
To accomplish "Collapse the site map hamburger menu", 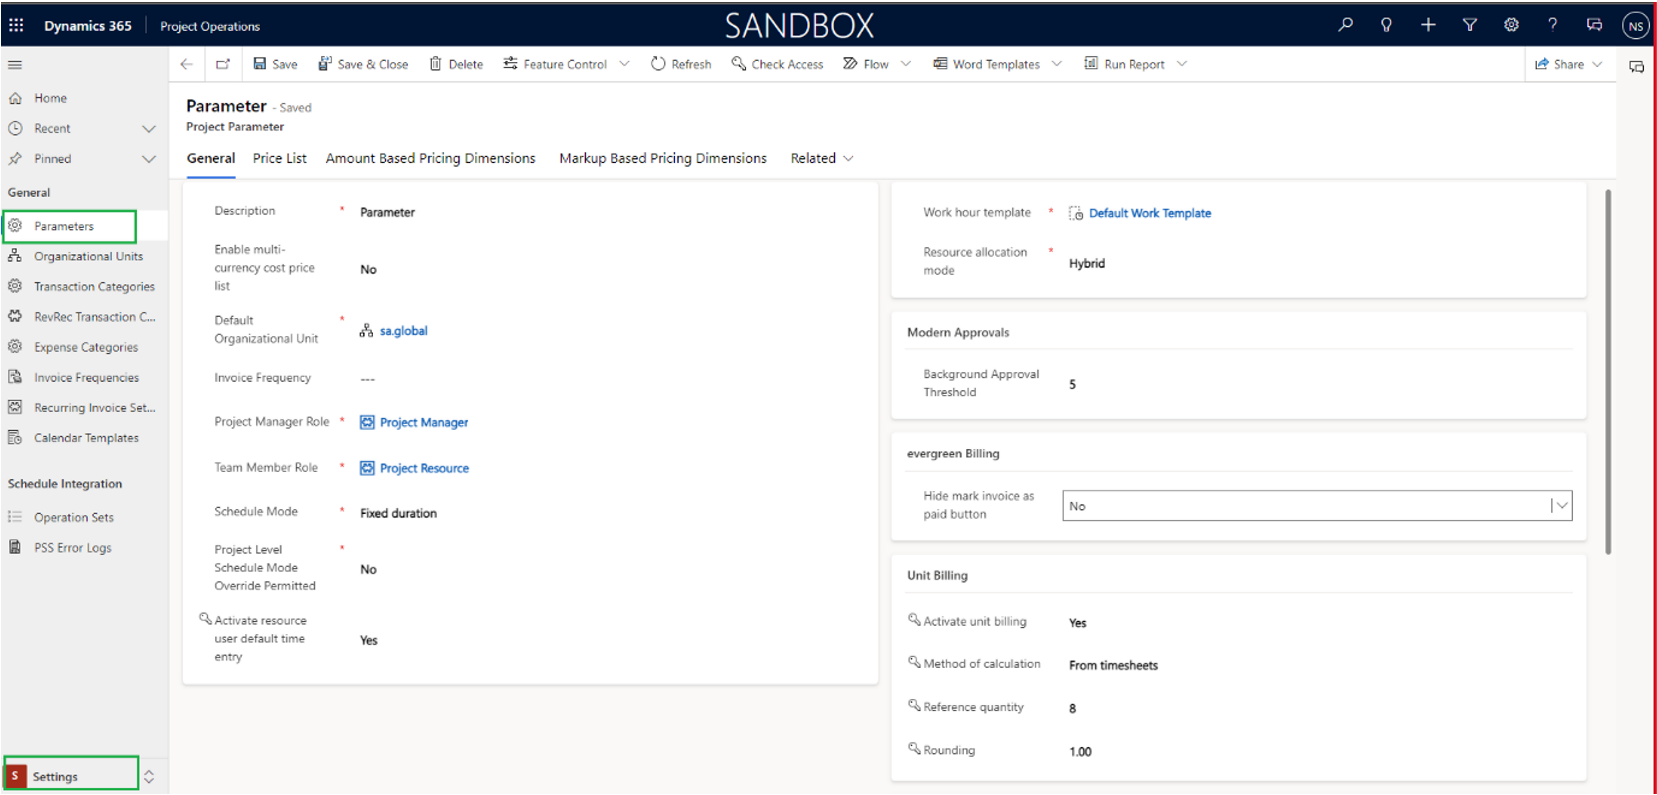I will (15, 64).
